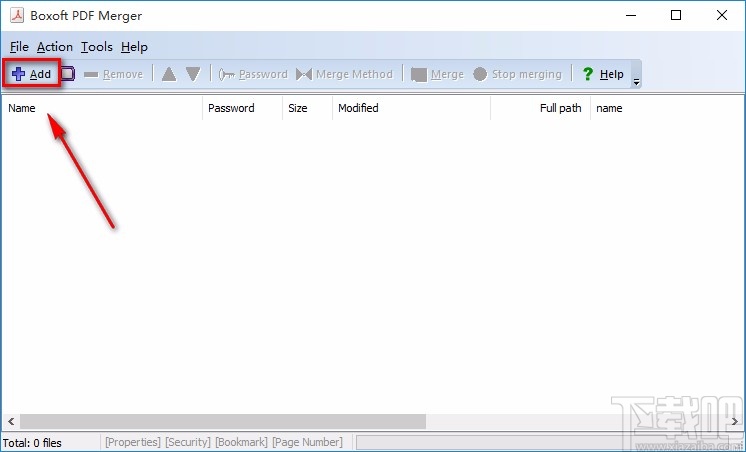This screenshot has width=746, height=452.
Task: Click the [Page Number] status bar link
Action: coord(307,442)
